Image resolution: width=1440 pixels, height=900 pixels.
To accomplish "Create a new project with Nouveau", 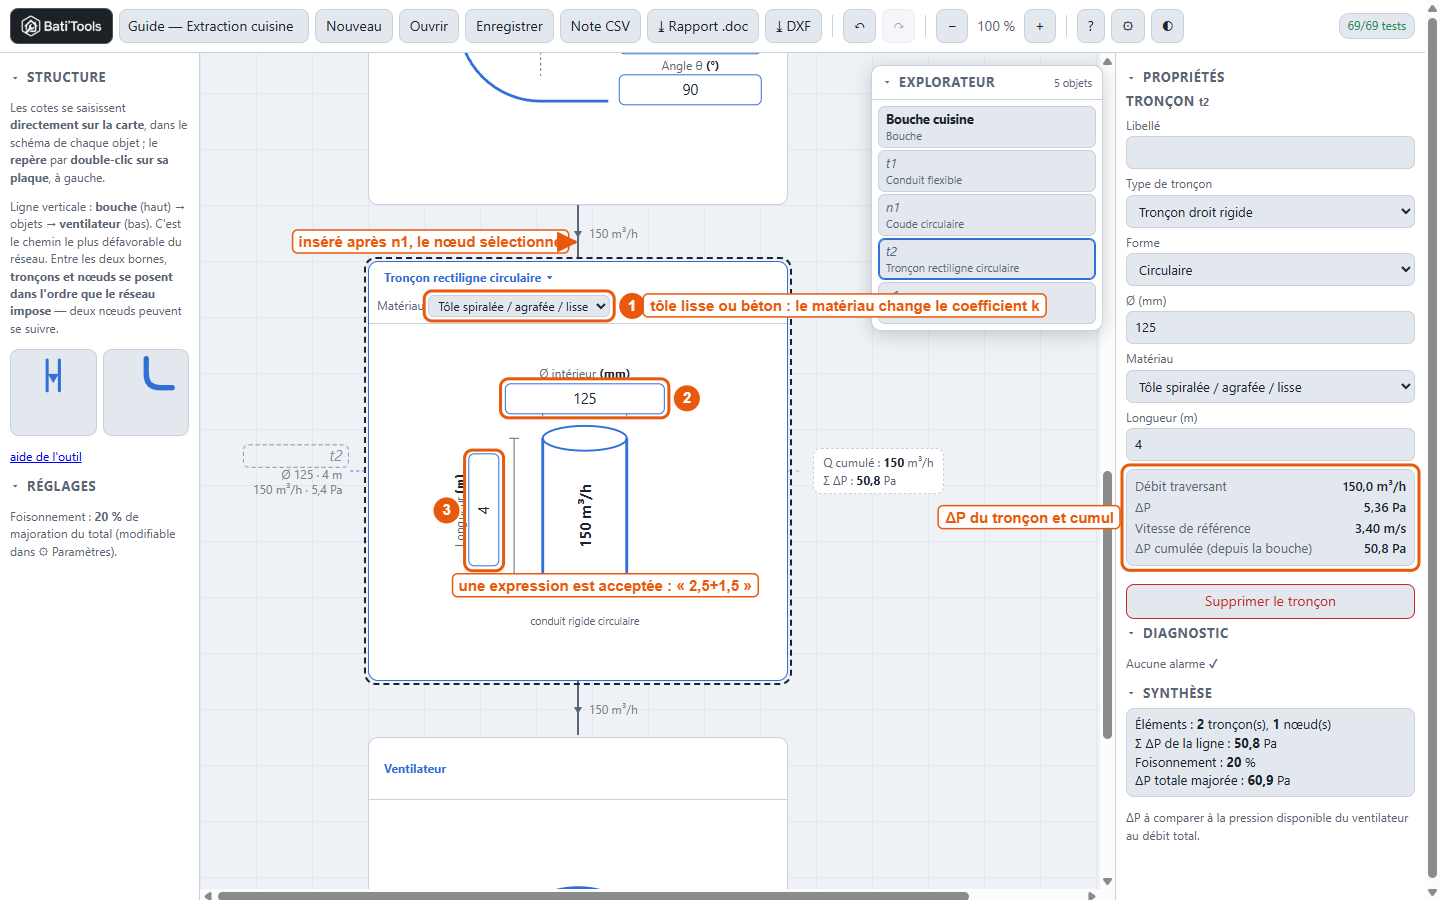I will point(354,26).
